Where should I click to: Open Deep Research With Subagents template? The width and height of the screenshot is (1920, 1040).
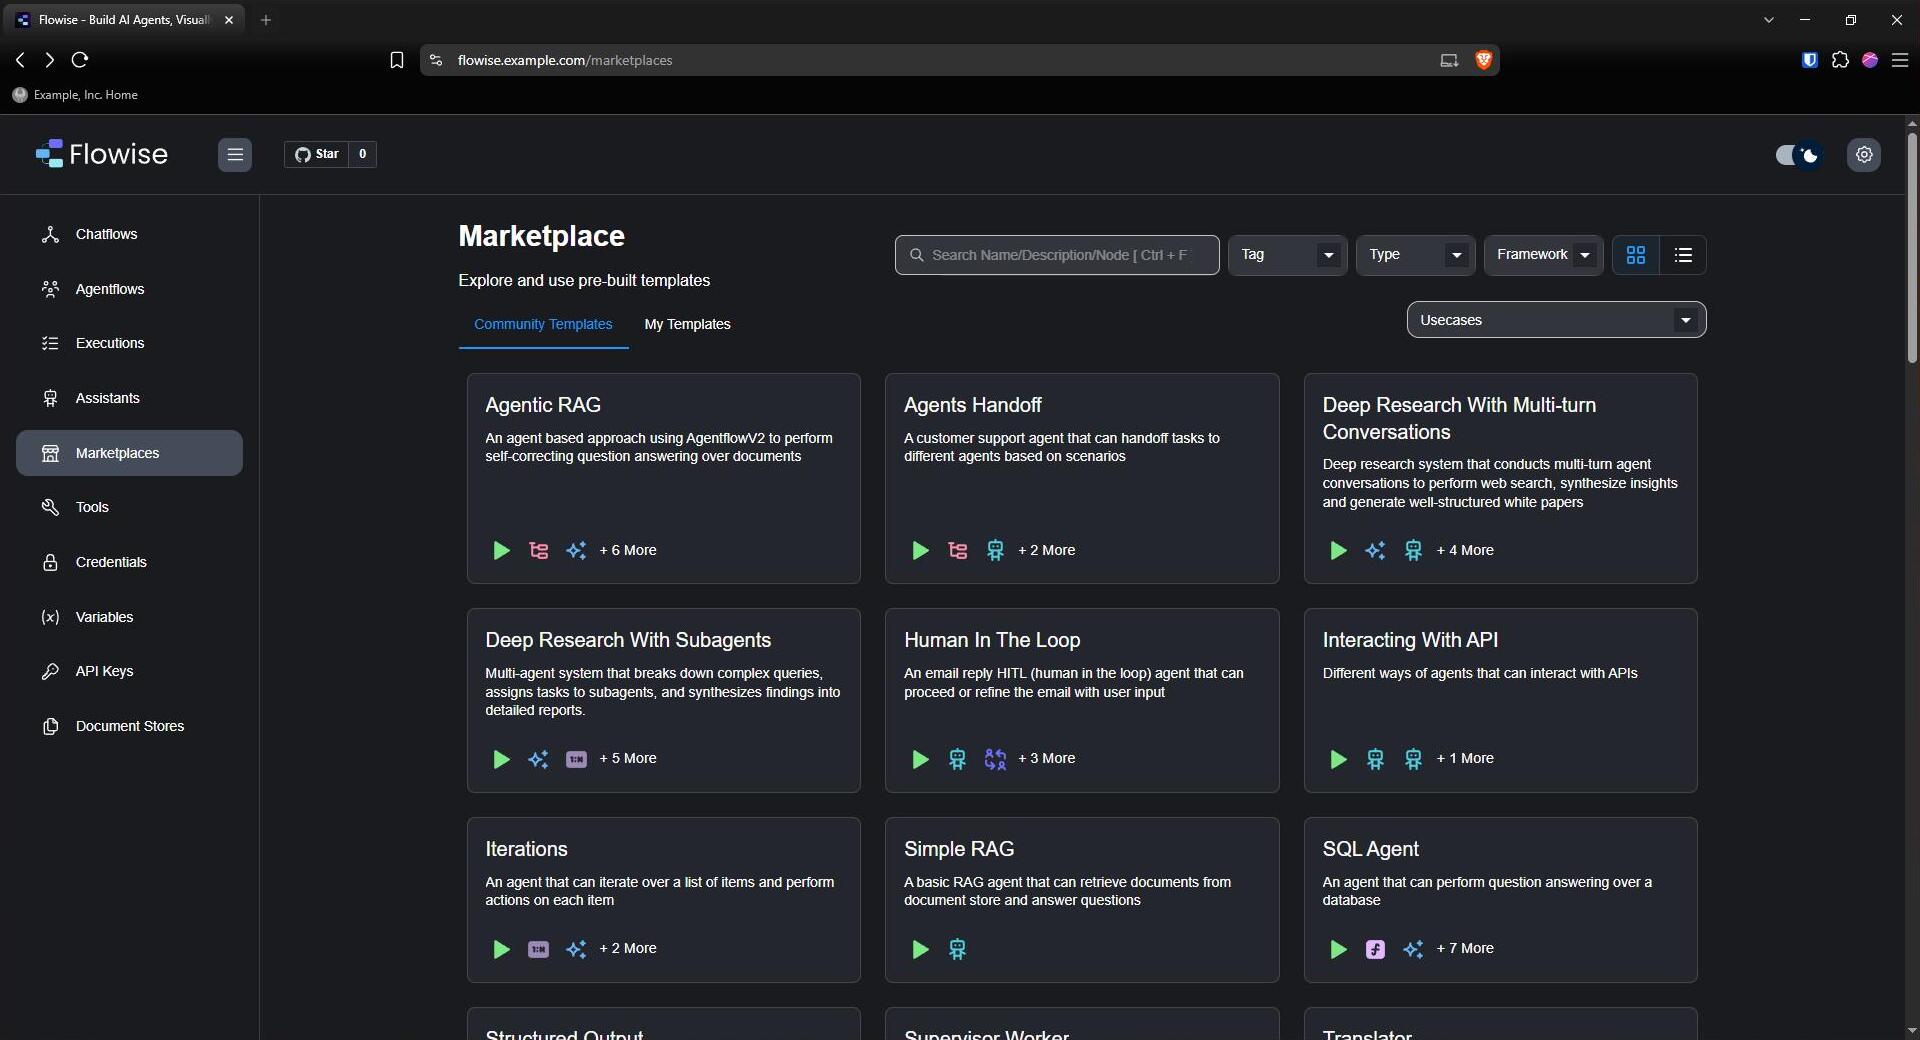(x=663, y=700)
